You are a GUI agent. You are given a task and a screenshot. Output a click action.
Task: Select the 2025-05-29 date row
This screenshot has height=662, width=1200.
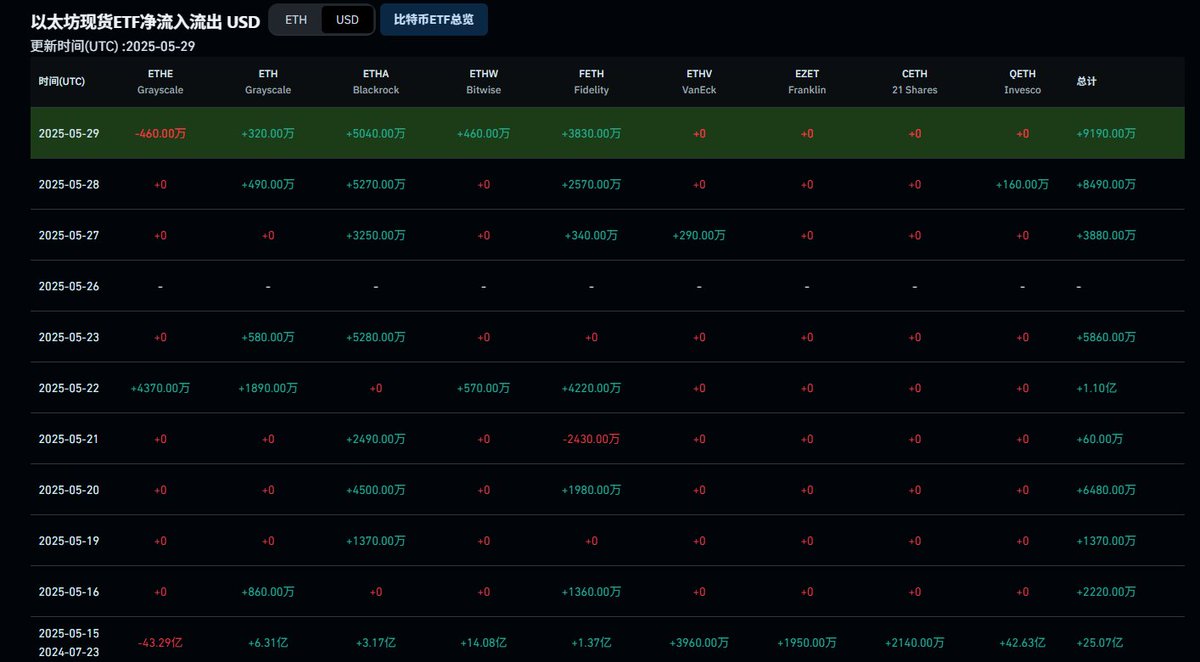[x=607, y=133]
